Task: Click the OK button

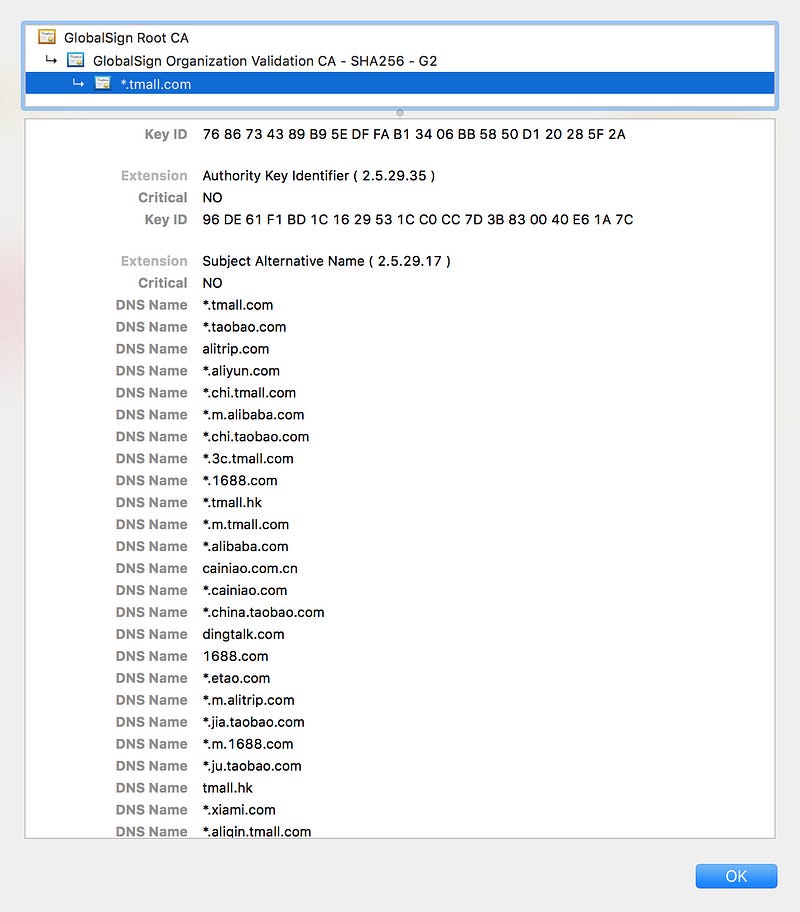Action: [736, 876]
